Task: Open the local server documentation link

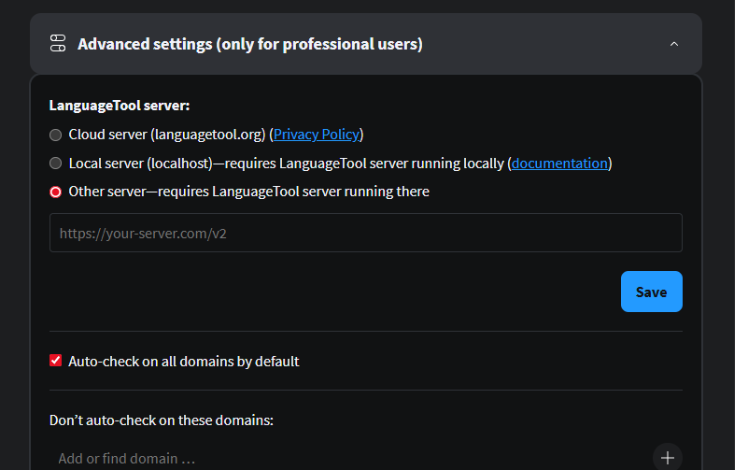Action: coord(560,163)
